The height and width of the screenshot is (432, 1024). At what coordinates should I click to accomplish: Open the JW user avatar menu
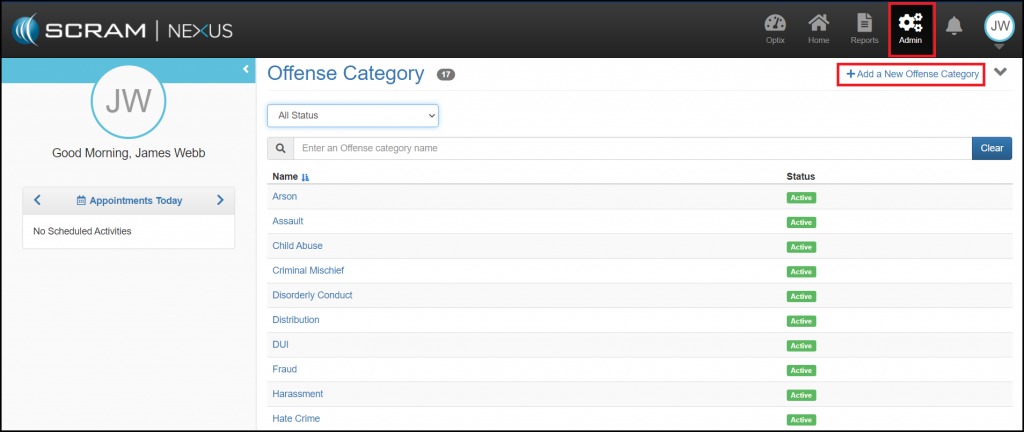999,26
